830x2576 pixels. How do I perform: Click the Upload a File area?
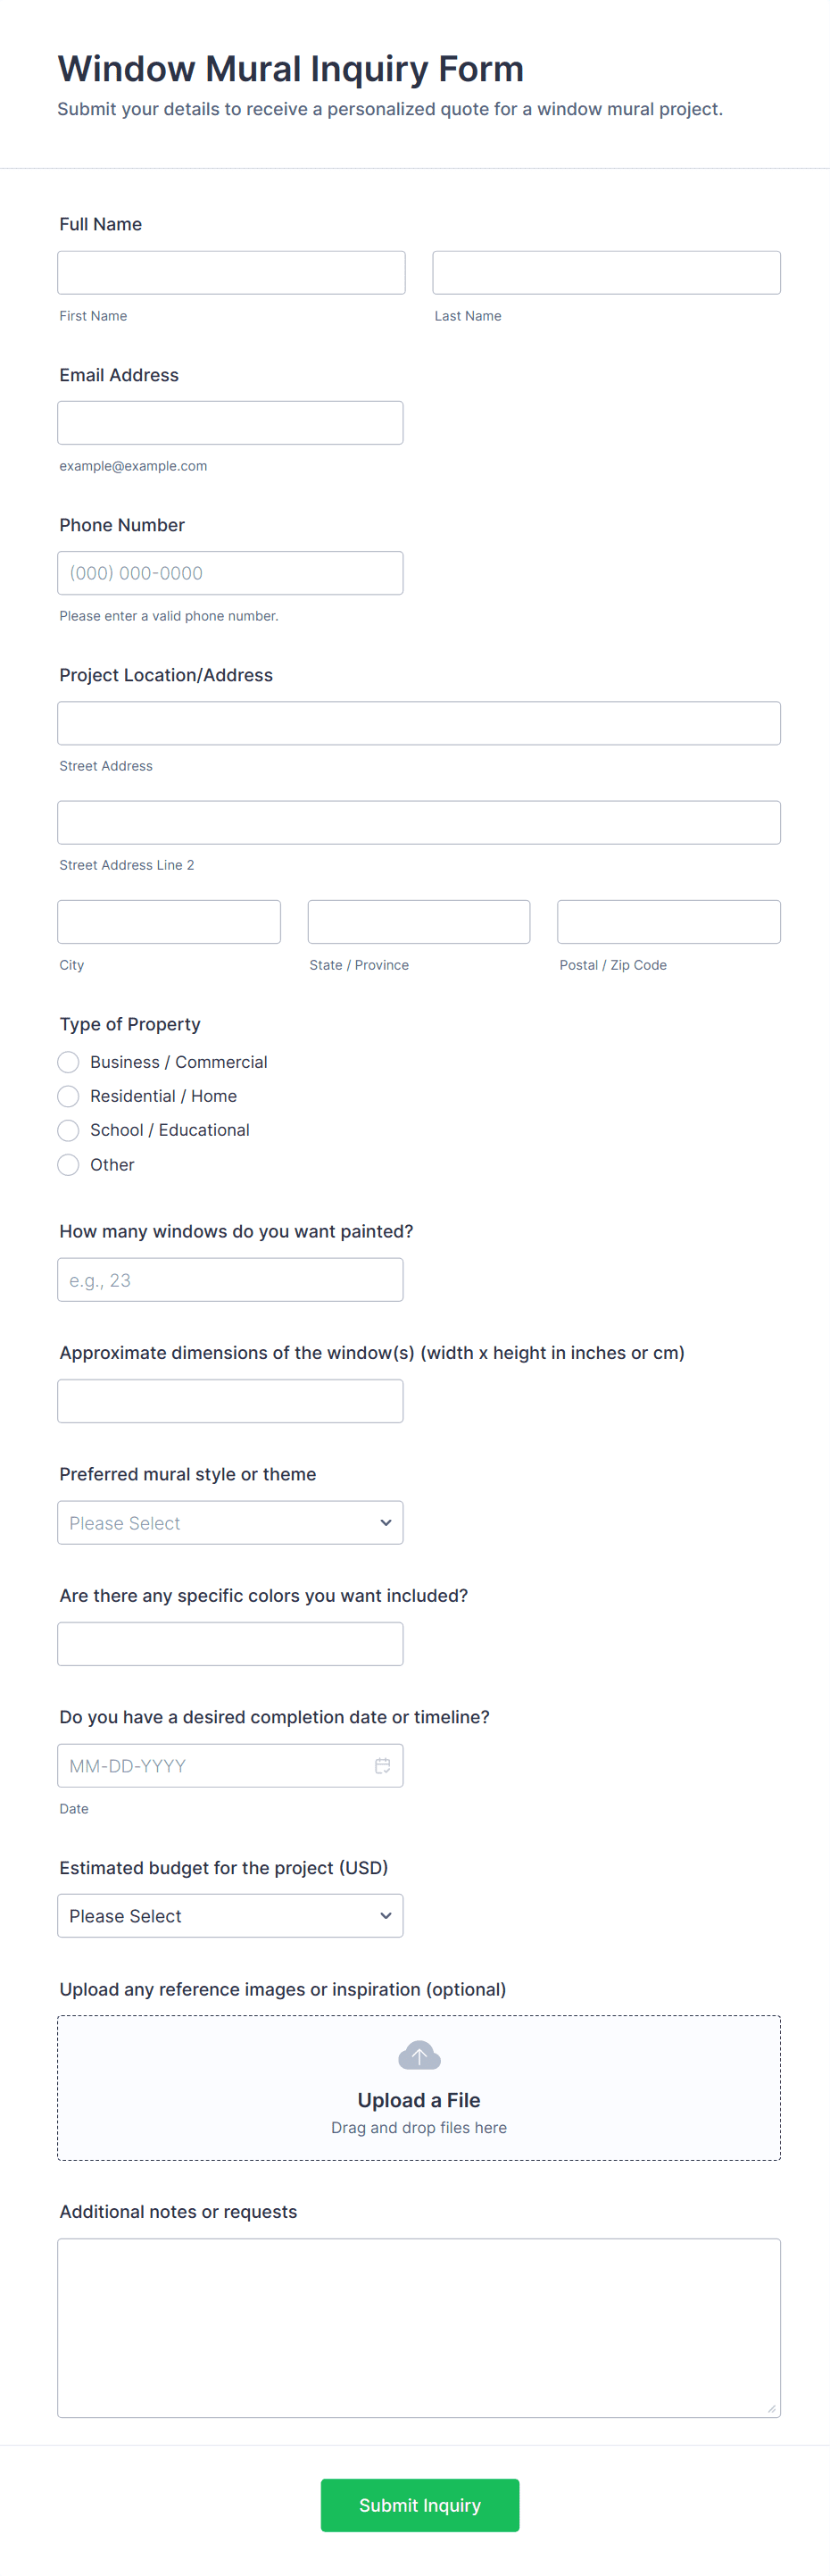(x=419, y=2099)
